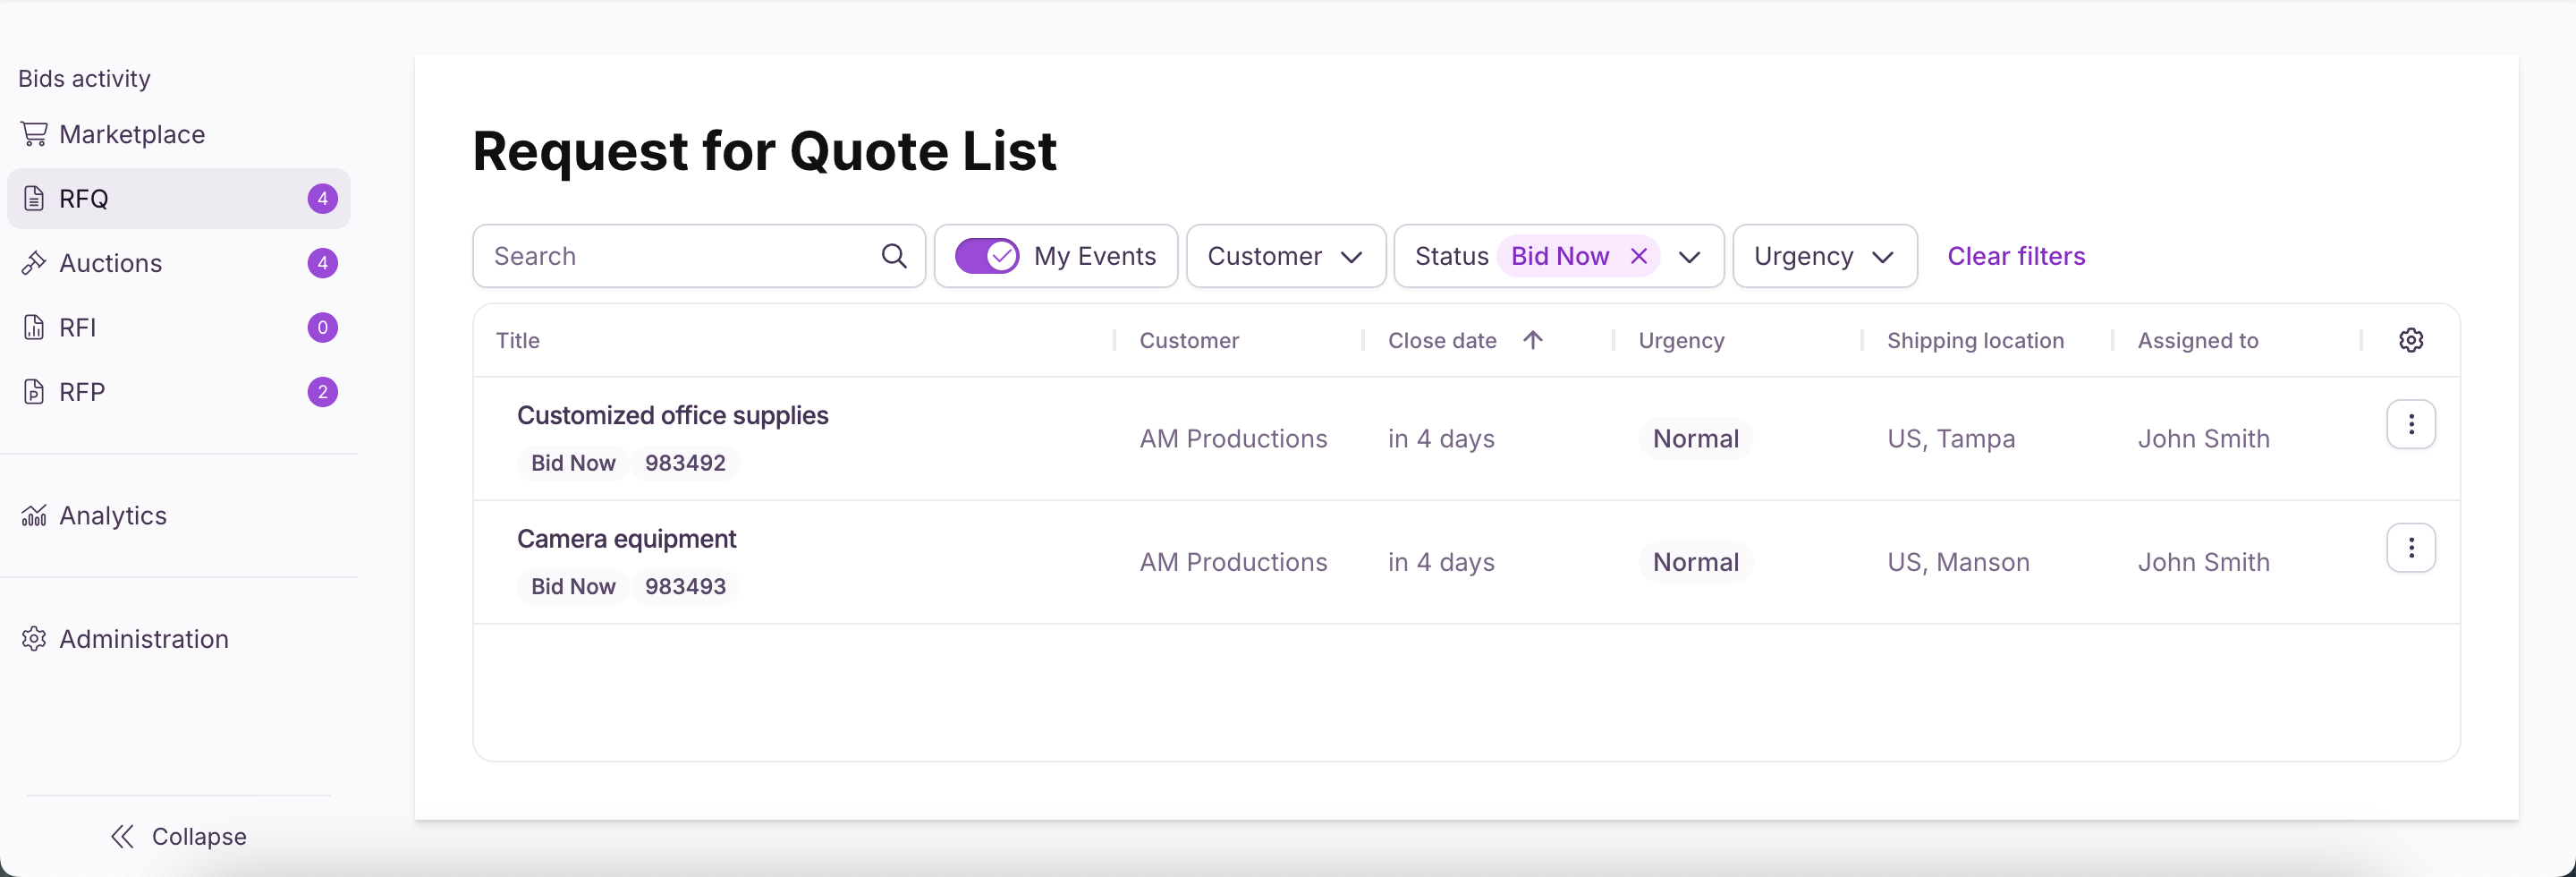
Task: Click the Auctions count badge showing 4
Action: click(x=322, y=263)
